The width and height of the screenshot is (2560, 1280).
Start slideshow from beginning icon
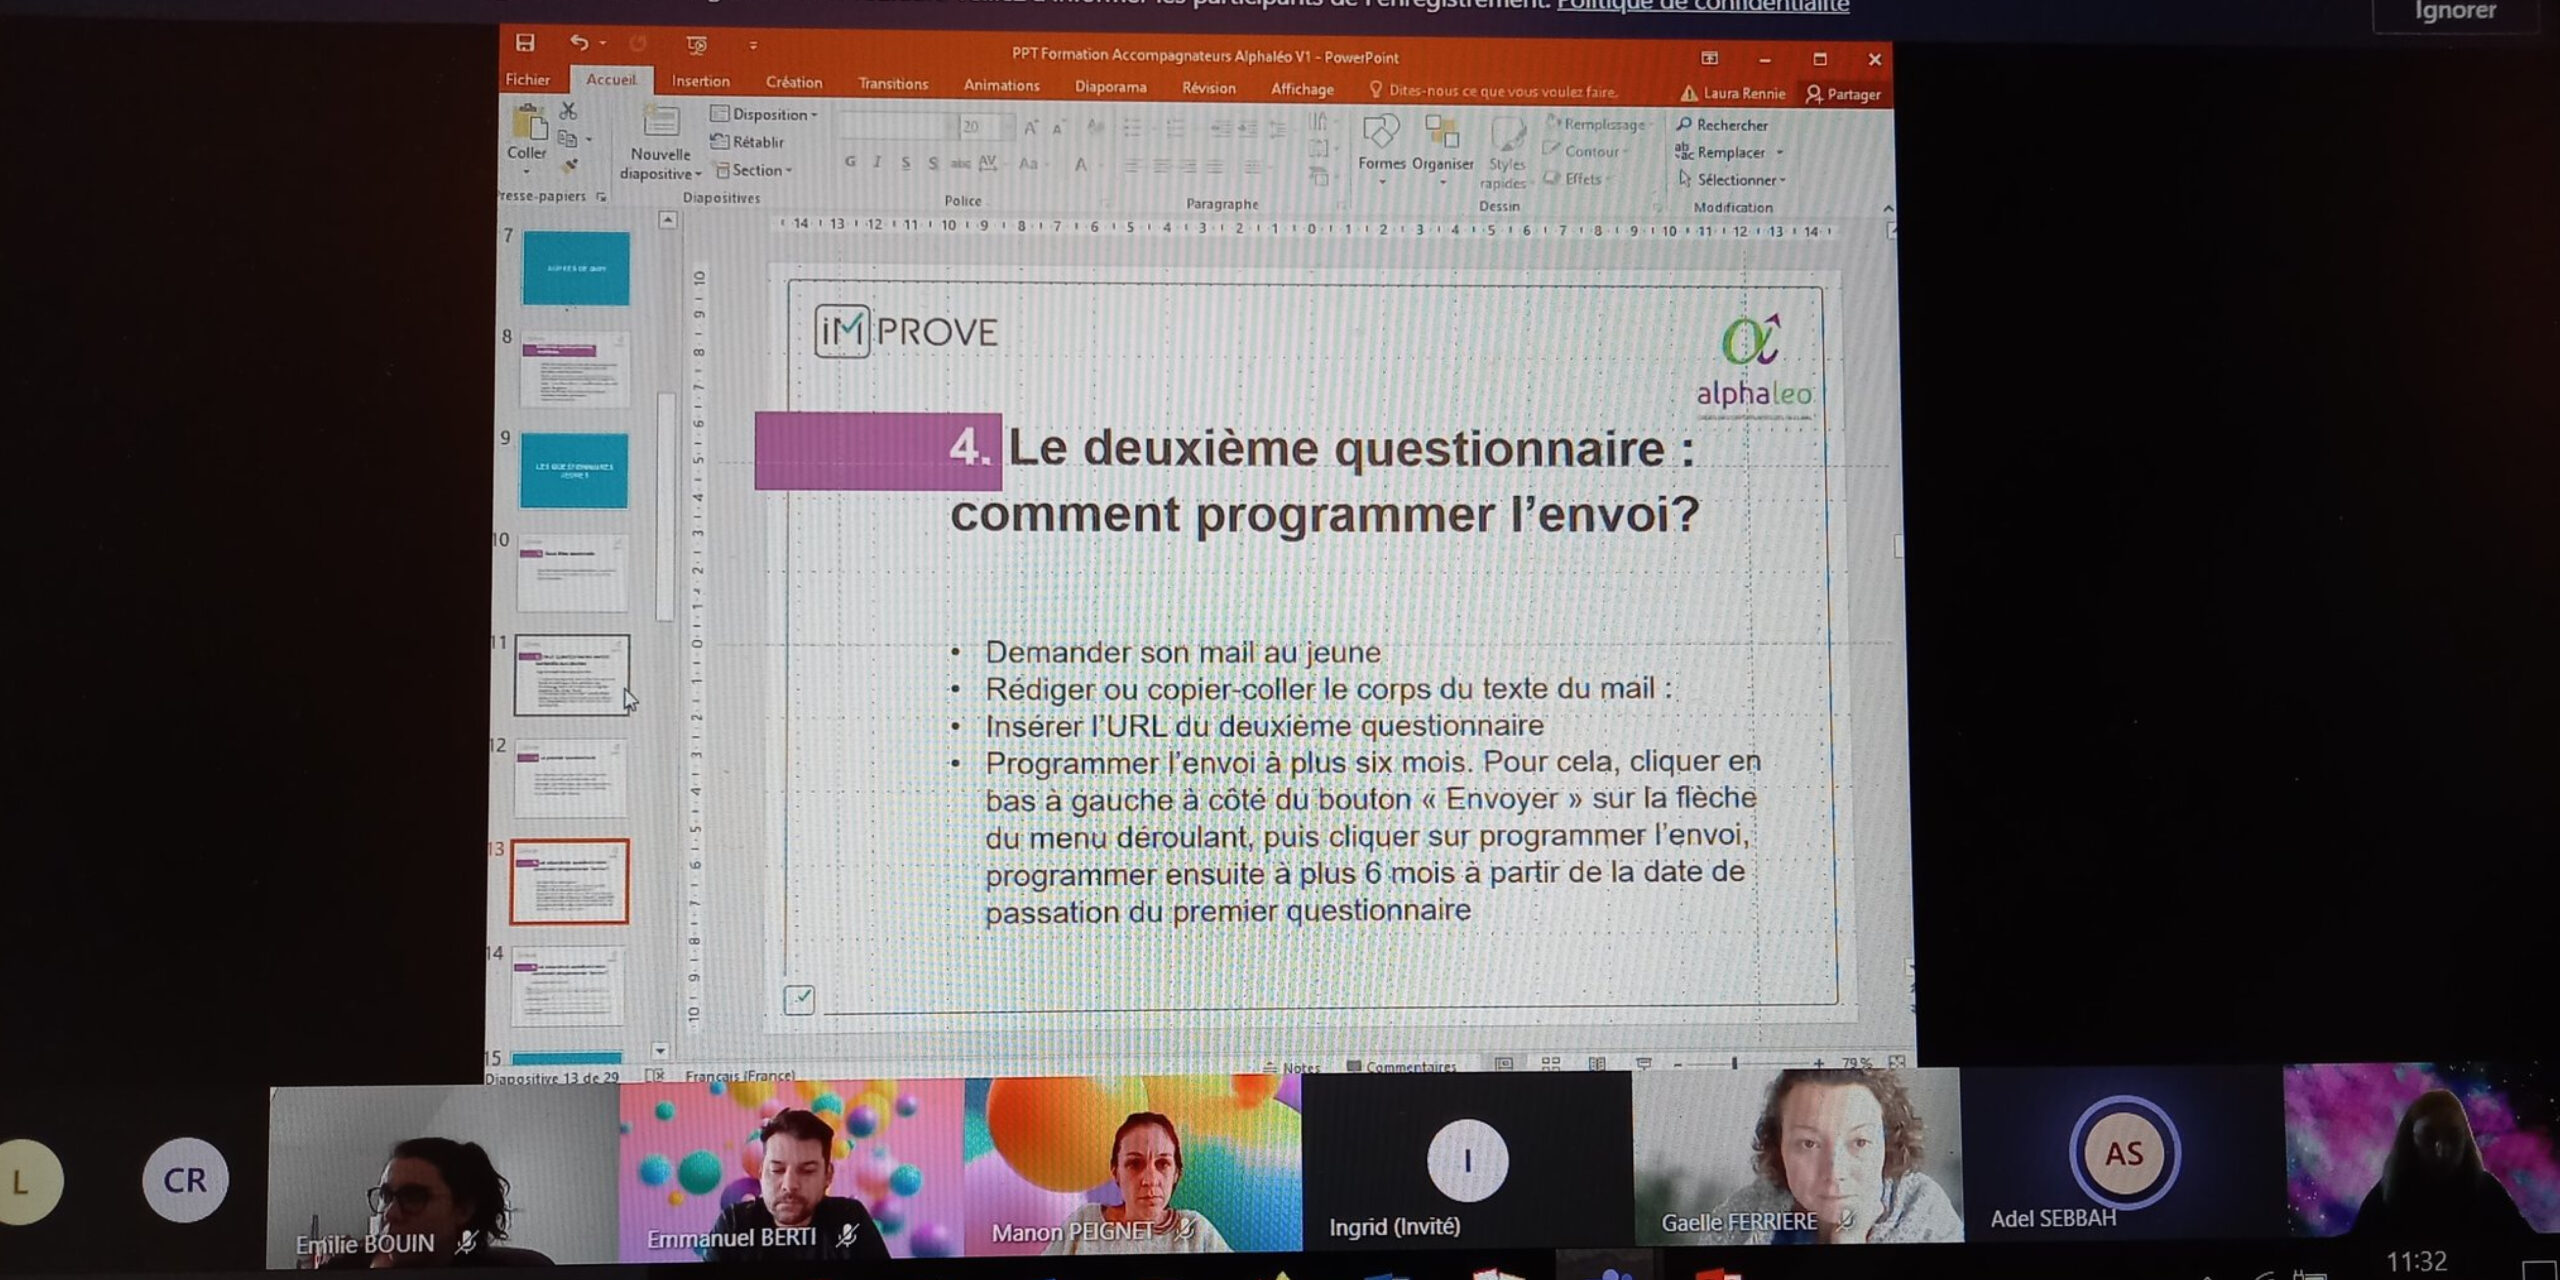tap(697, 45)
